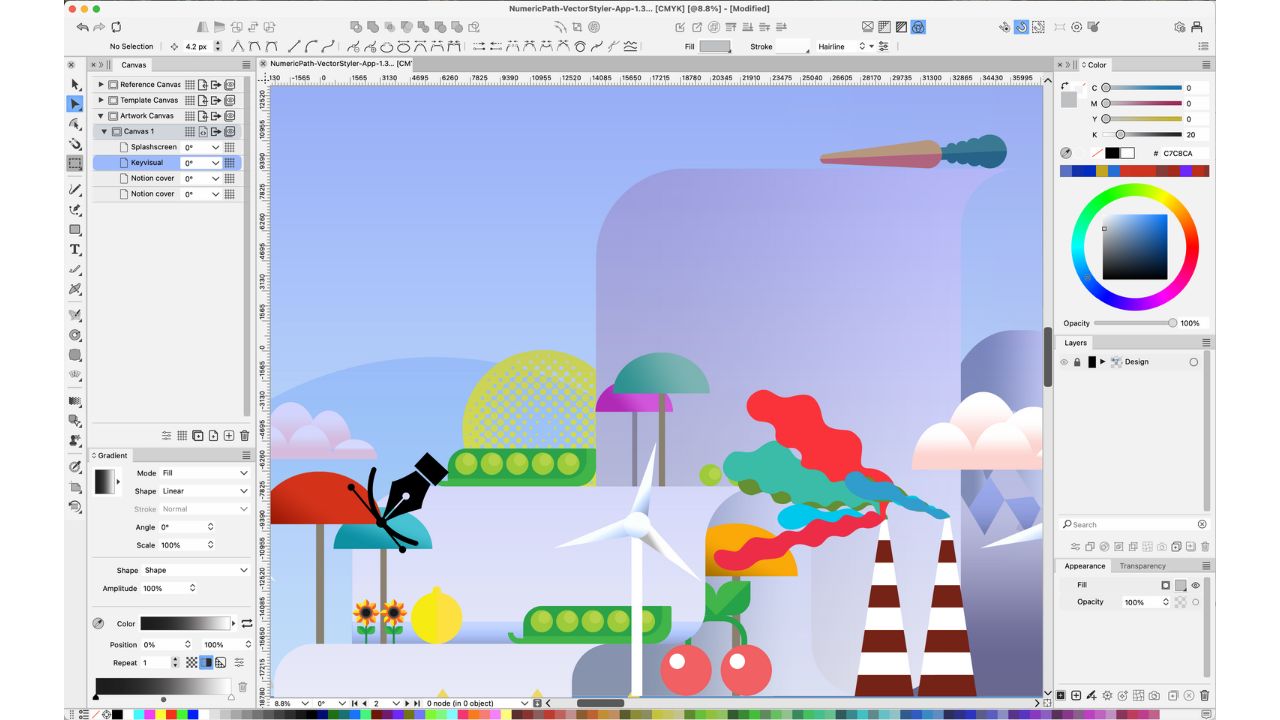Expand the Reference Canvas tree item

(101, 85)
